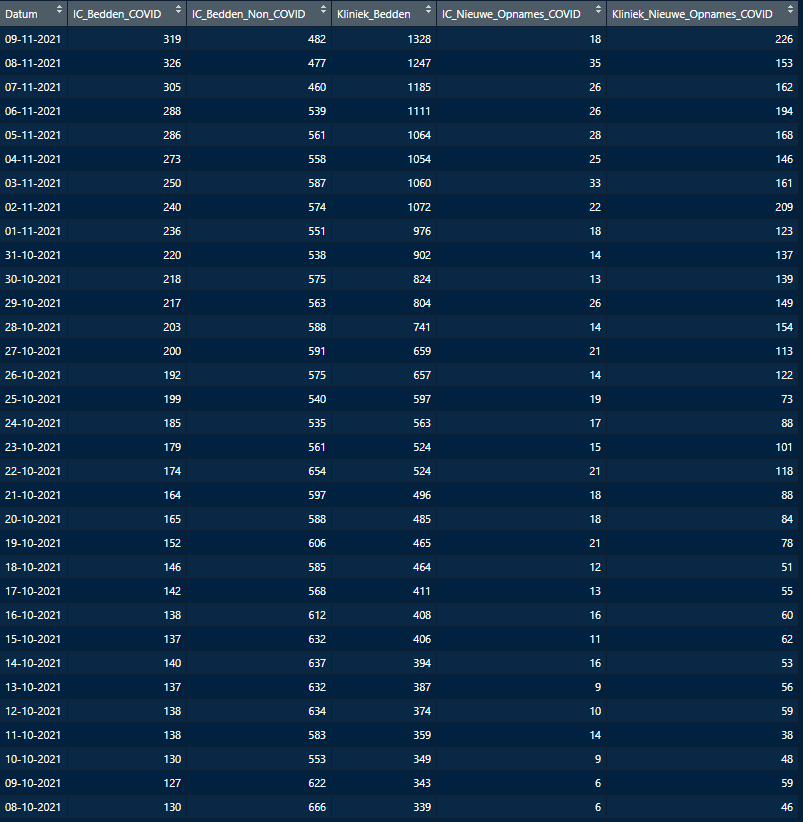Sort by IC_Bedden_Non_COVID column arrows
The height and width of the screenshot is (822, 803).
tap(323, 9)
